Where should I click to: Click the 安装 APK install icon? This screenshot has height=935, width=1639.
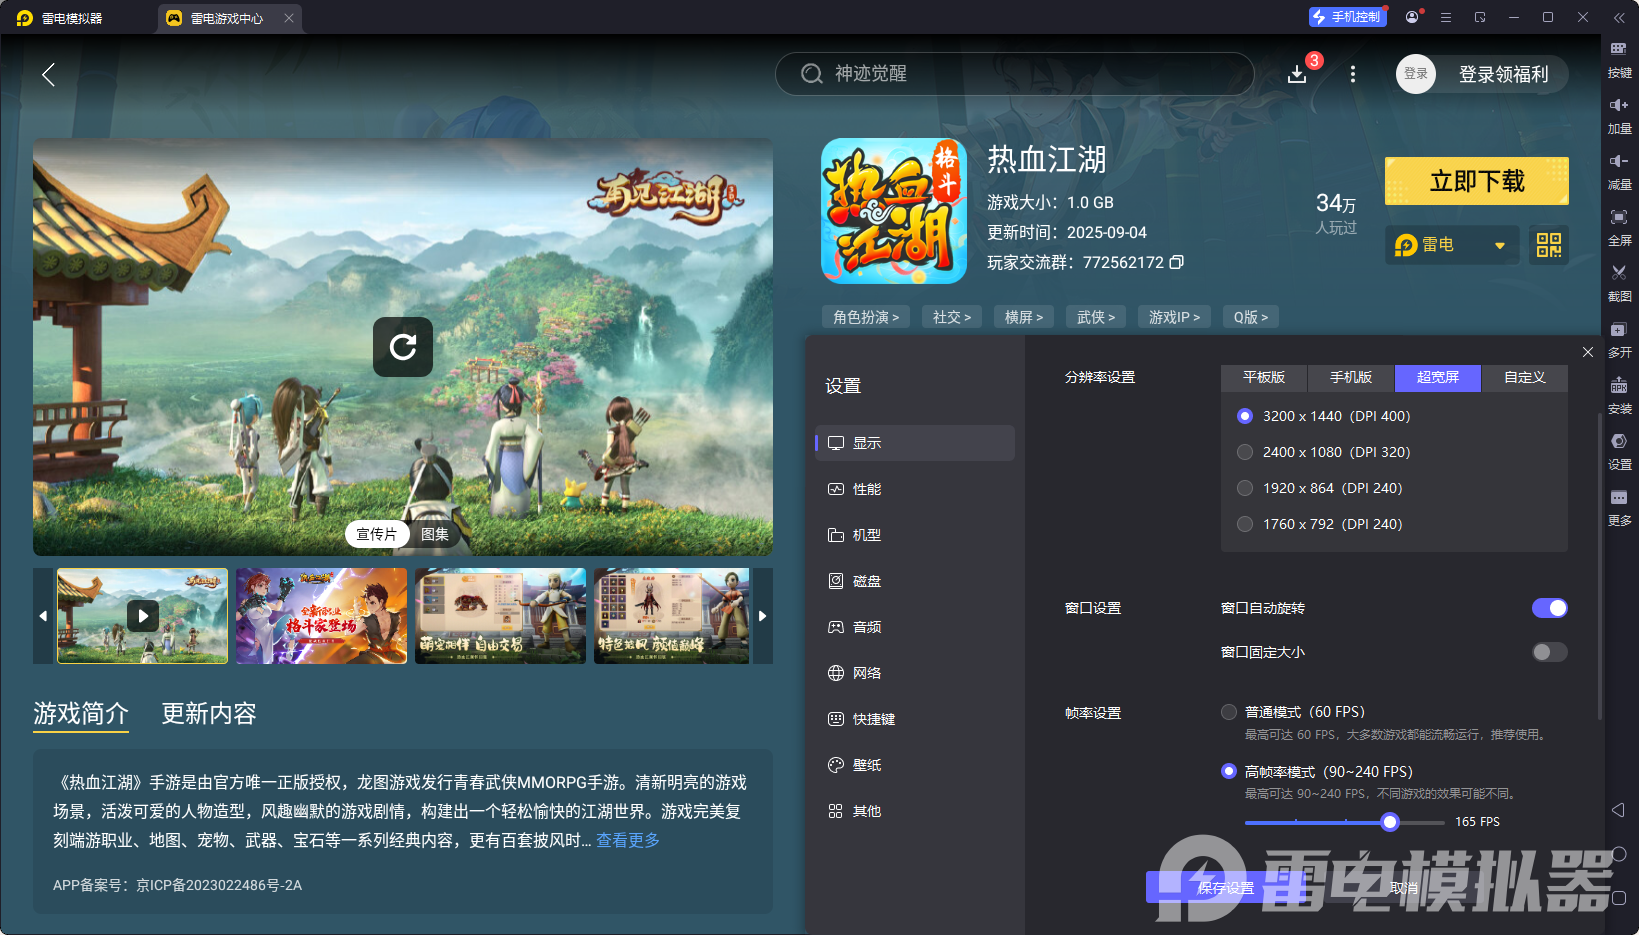[x=1619, y=396]
